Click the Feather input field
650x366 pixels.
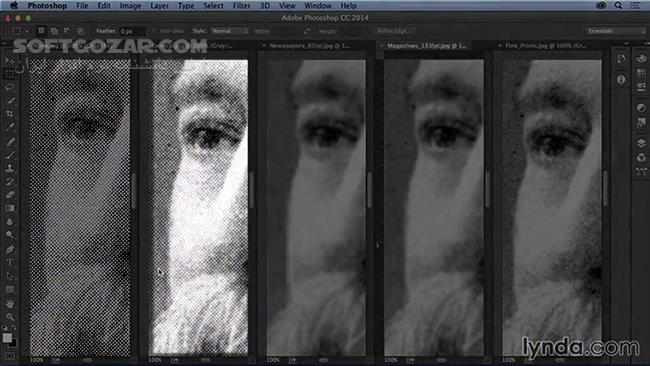coord(132,31)
